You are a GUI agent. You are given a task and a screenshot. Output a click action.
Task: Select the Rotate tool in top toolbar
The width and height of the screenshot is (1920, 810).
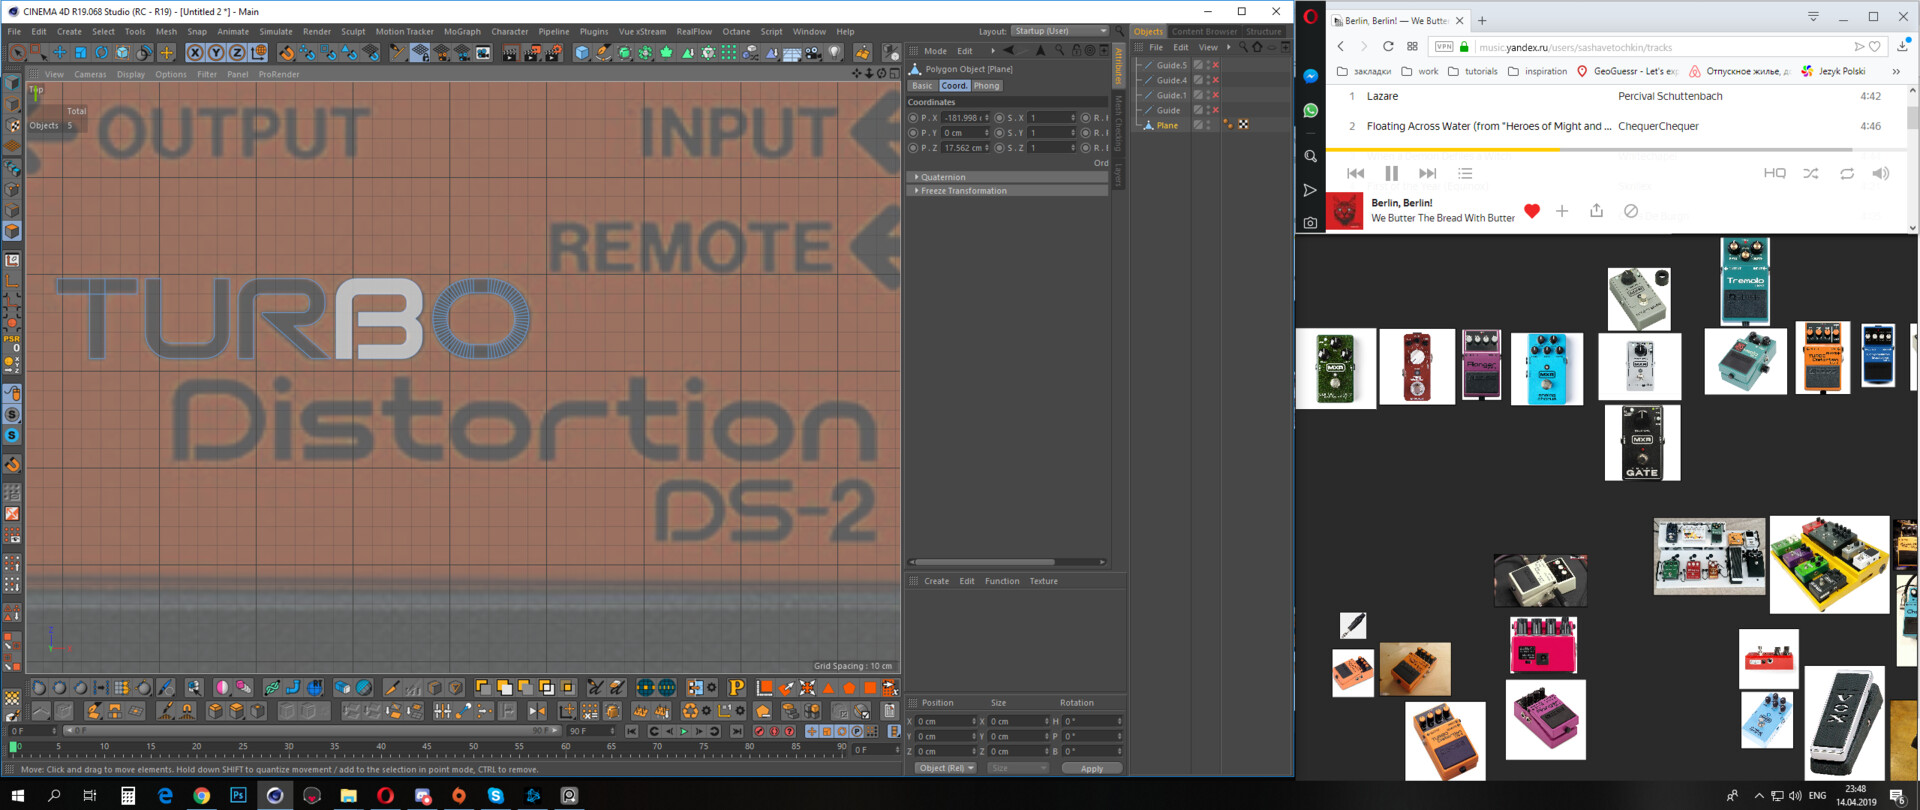(101, 52)
